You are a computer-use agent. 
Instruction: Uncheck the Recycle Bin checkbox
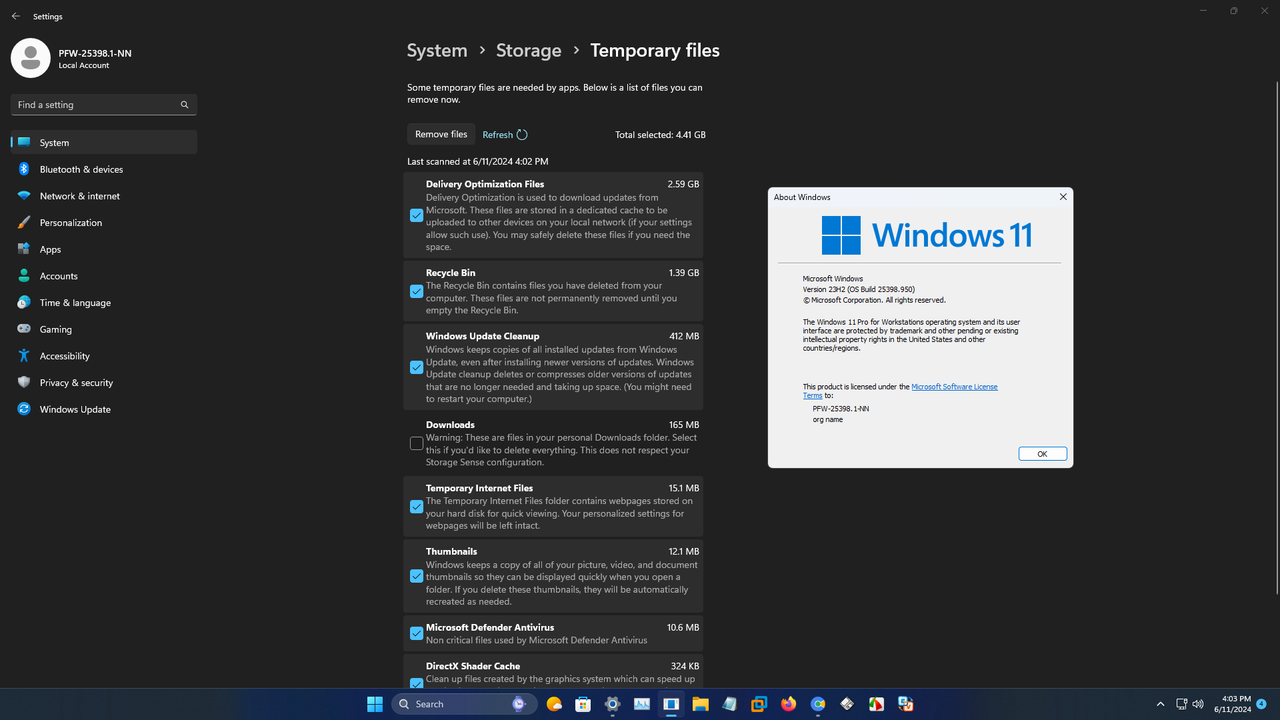pos(416,291)
